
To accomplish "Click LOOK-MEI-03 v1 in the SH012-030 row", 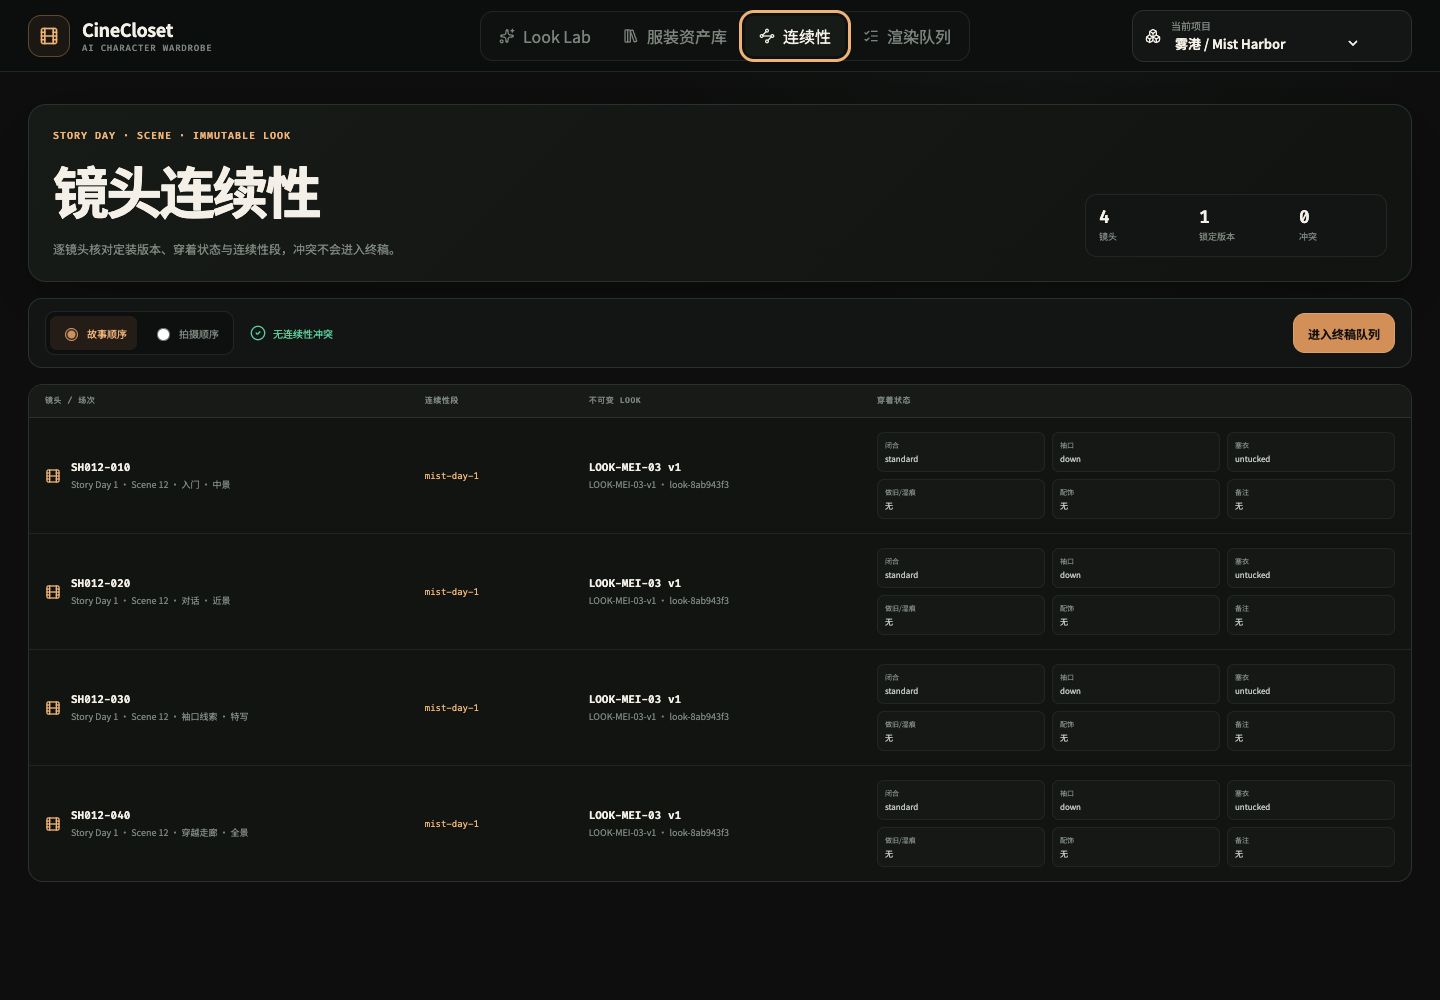I will [x=635, y=699].
